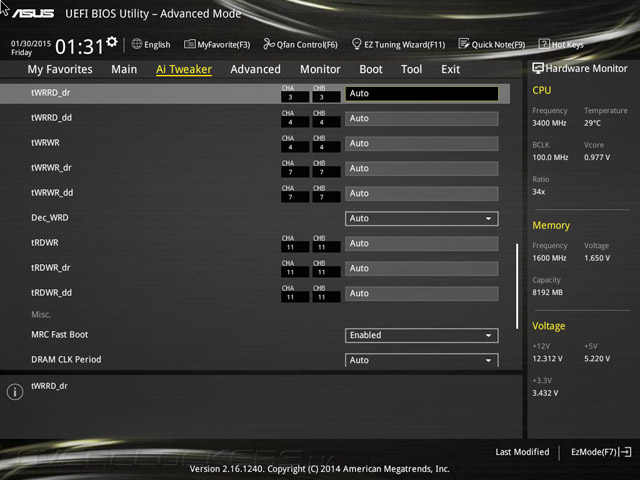The width and height of the screenshot is (640, 480).
Task: Click the Quick Note notepad icon
Action: pos(464,44)
